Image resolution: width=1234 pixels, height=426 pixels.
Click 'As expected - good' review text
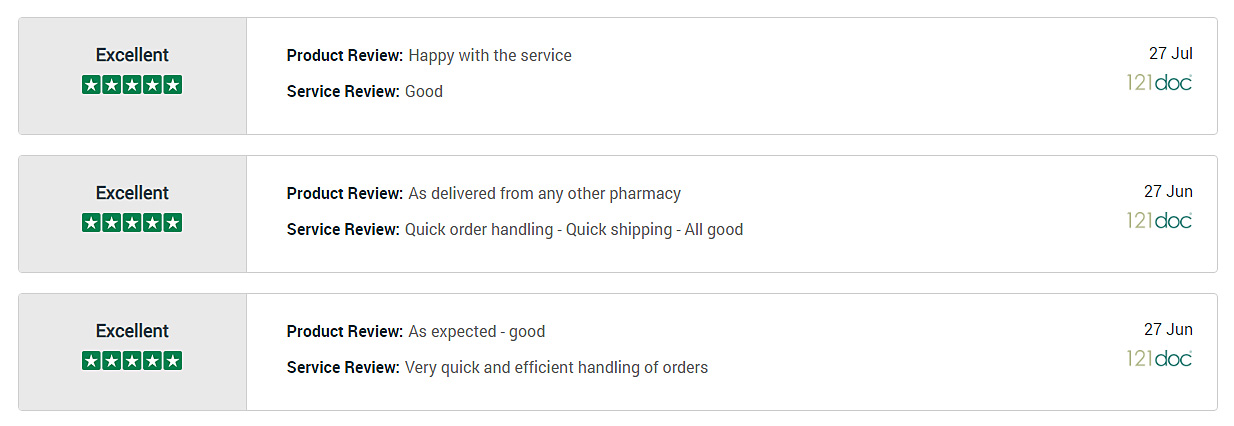tap(476, 331)
